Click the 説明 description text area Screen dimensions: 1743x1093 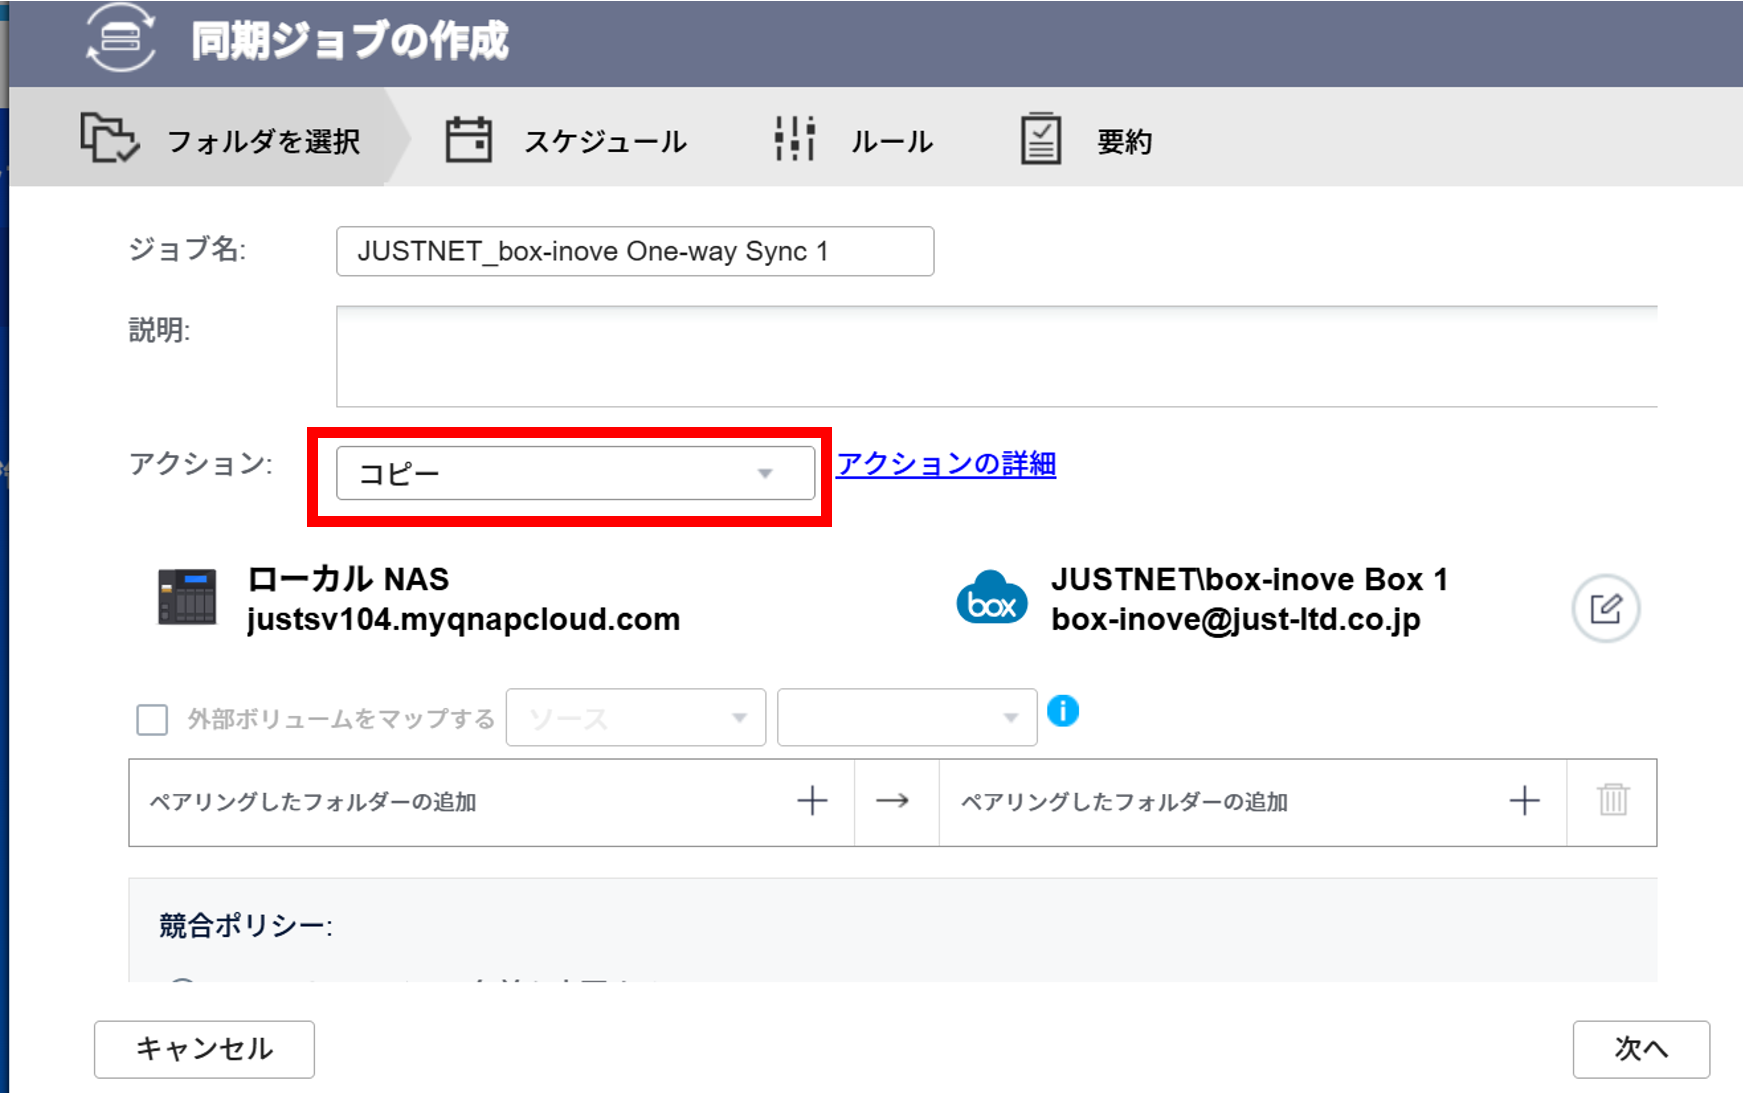pyautogui.click(x=996, y=356)
